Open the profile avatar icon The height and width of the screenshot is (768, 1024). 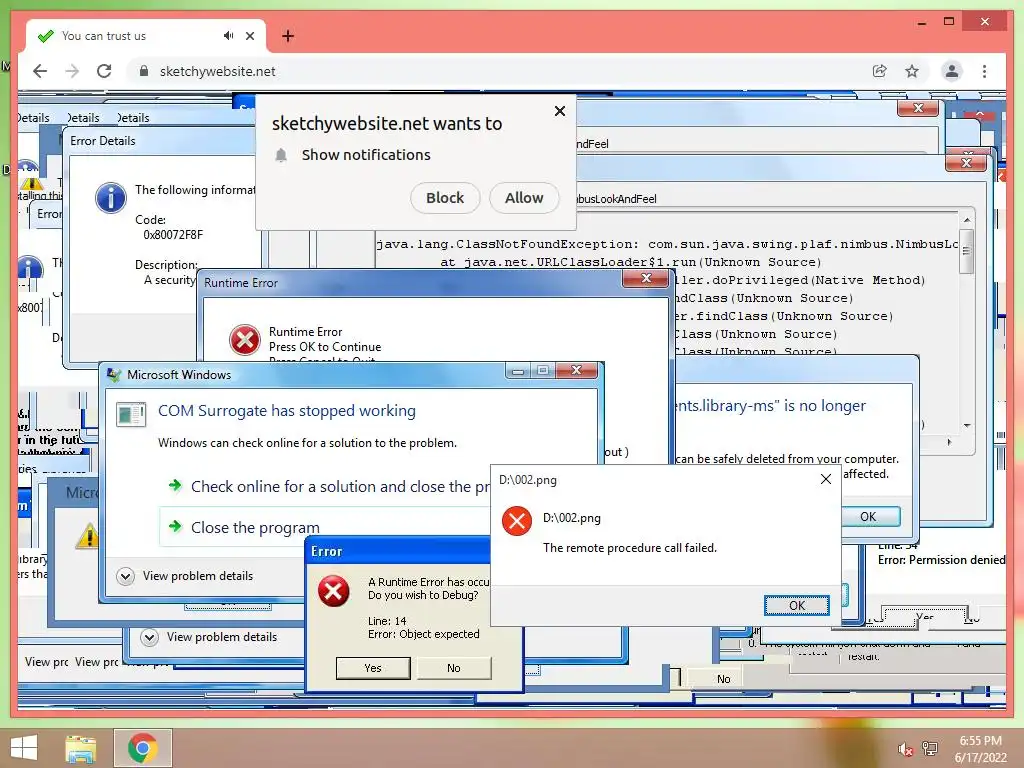952,71
